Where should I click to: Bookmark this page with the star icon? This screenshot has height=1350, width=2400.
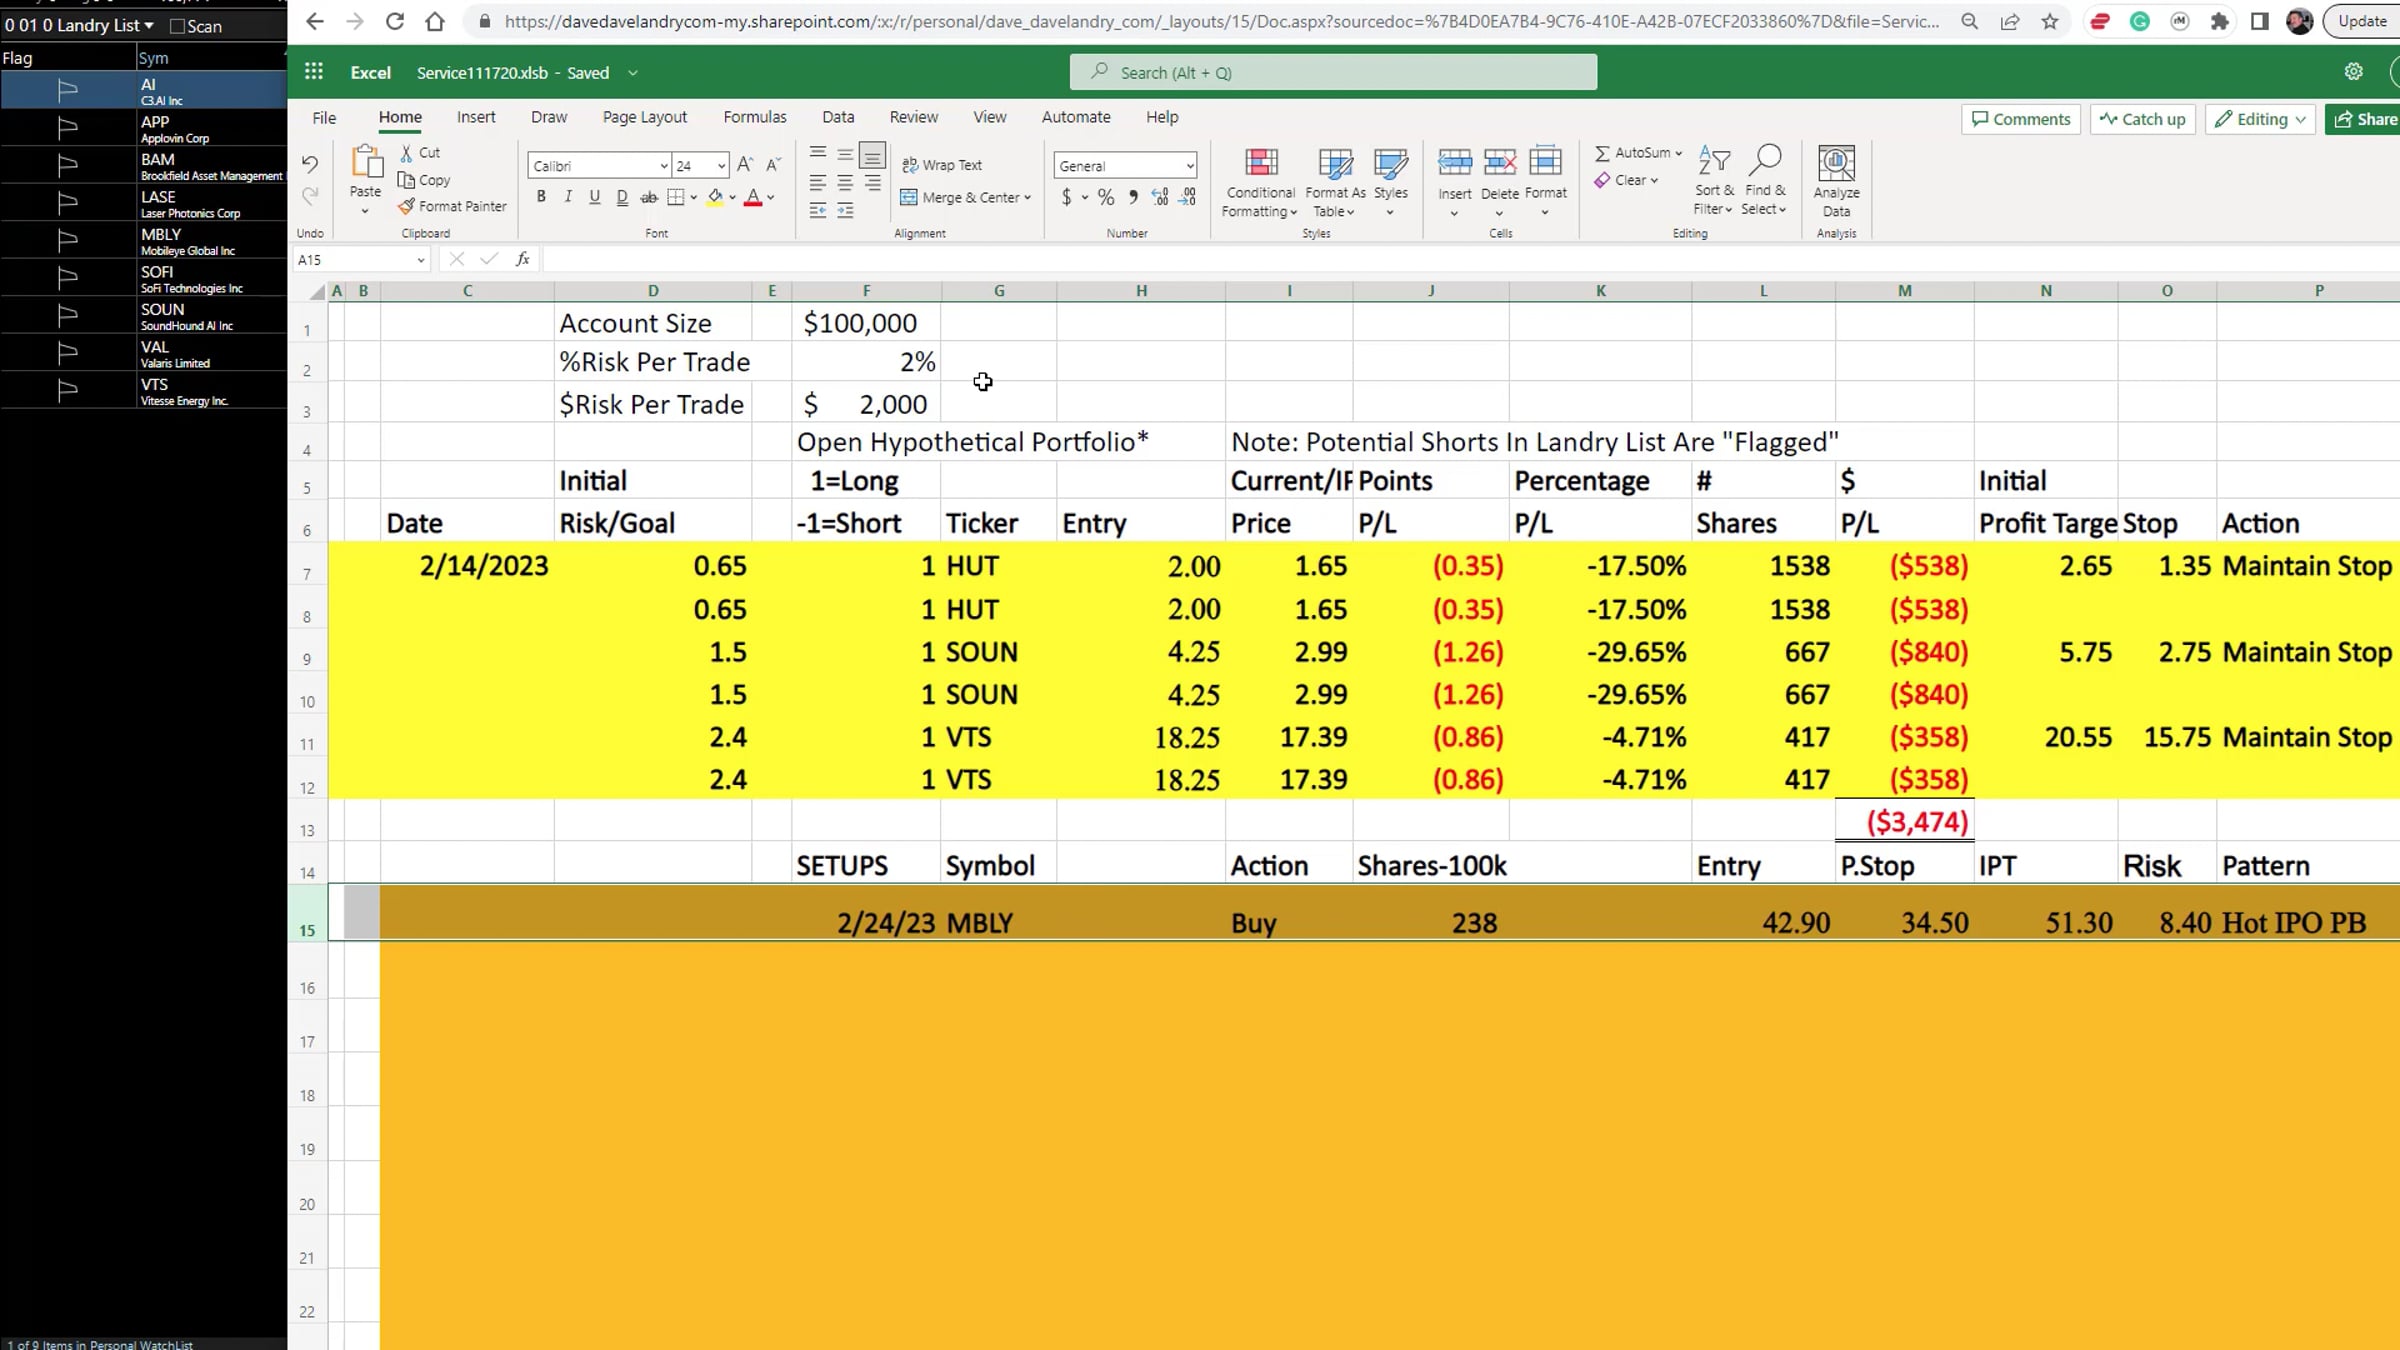tap(2050, 21)
